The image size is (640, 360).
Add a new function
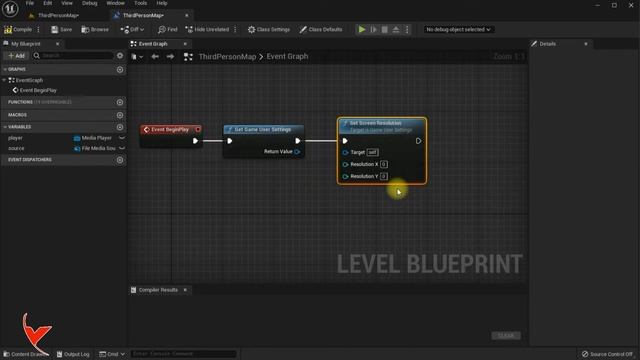click(120, 102)
